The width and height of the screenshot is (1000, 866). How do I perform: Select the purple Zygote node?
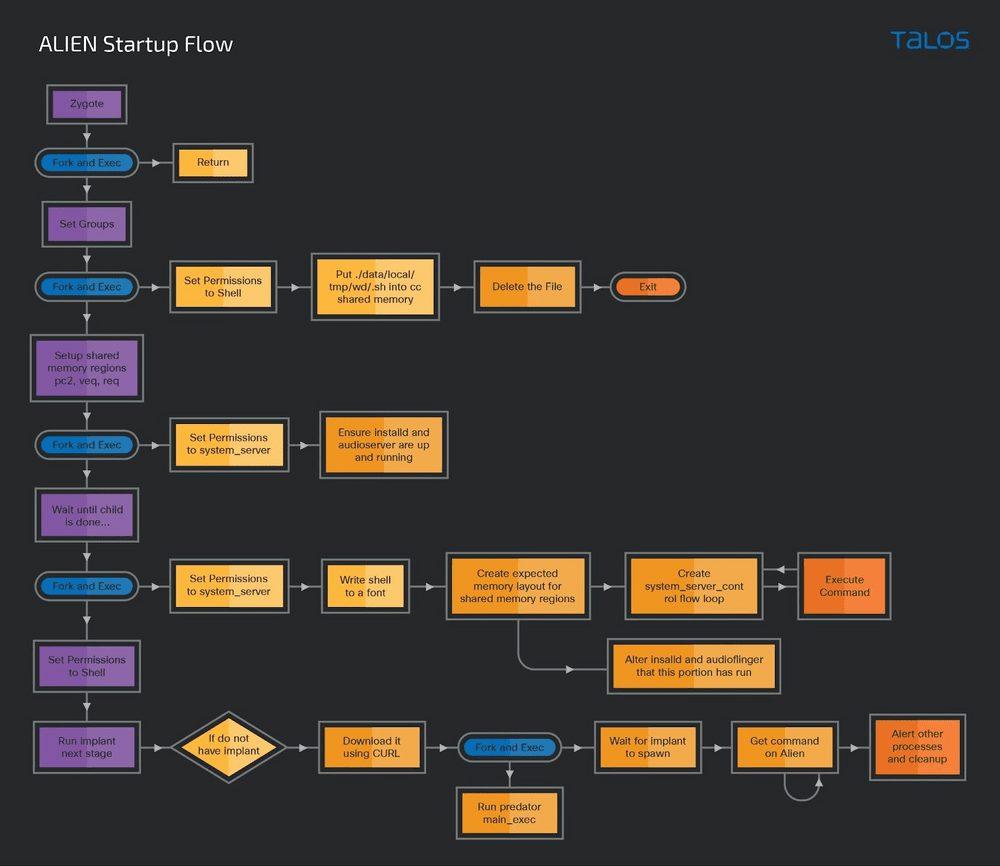(x=86, y=104)
